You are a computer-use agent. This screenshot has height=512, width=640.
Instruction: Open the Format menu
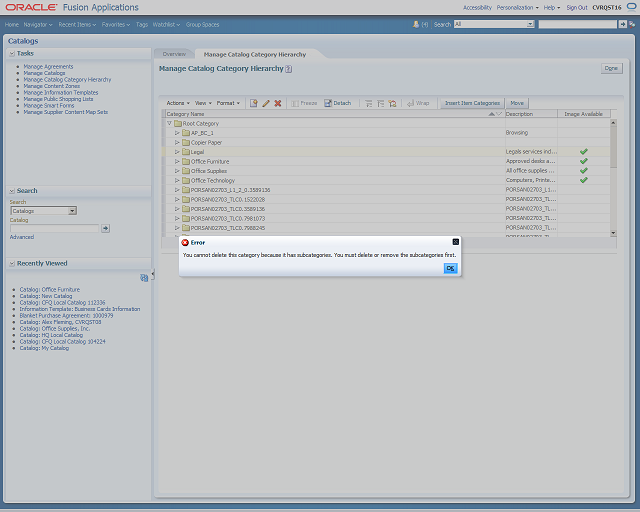[x=228, y=103]
